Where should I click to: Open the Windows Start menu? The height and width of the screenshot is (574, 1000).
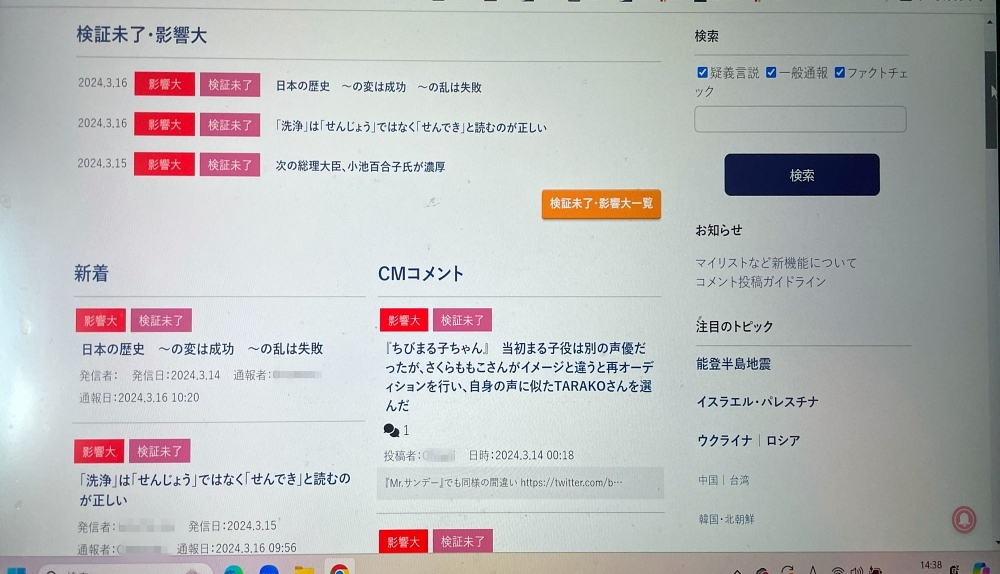coord(16,570)
